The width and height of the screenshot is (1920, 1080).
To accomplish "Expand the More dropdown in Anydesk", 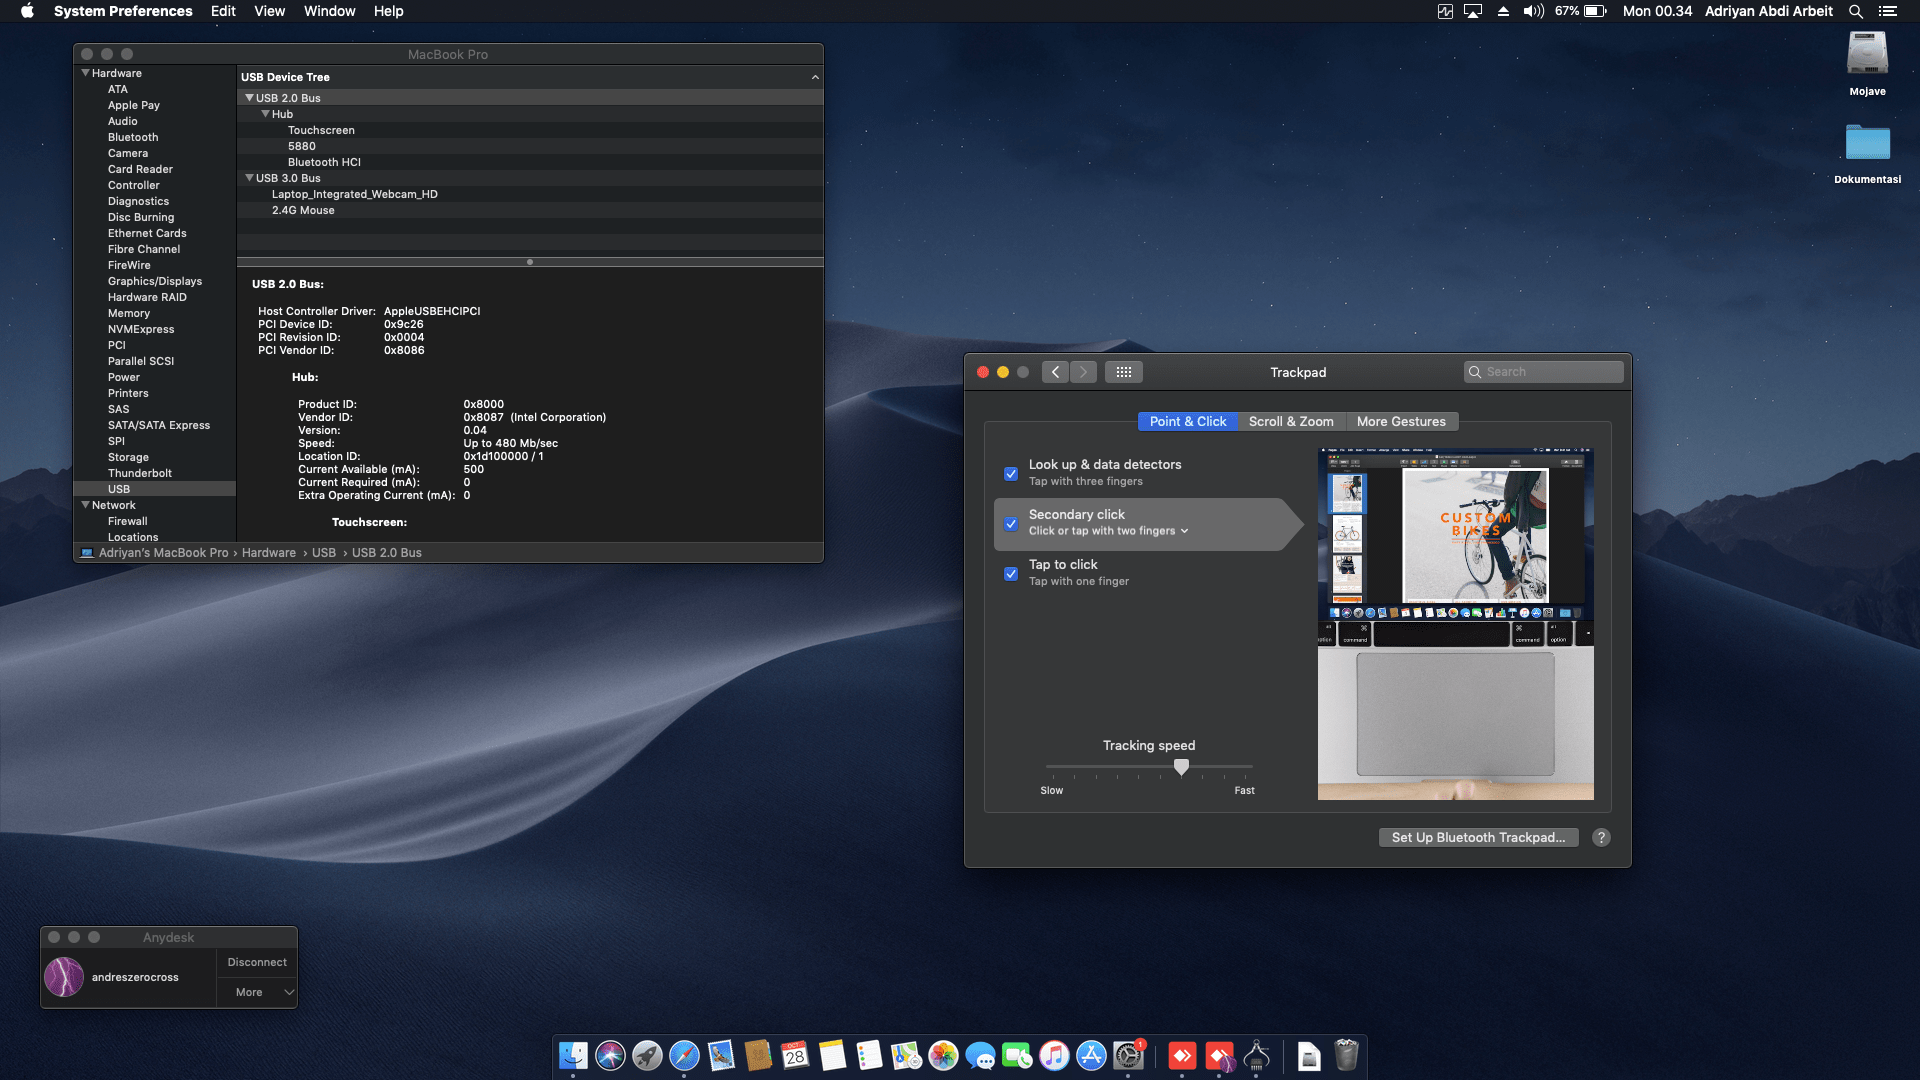I will 258,992.
